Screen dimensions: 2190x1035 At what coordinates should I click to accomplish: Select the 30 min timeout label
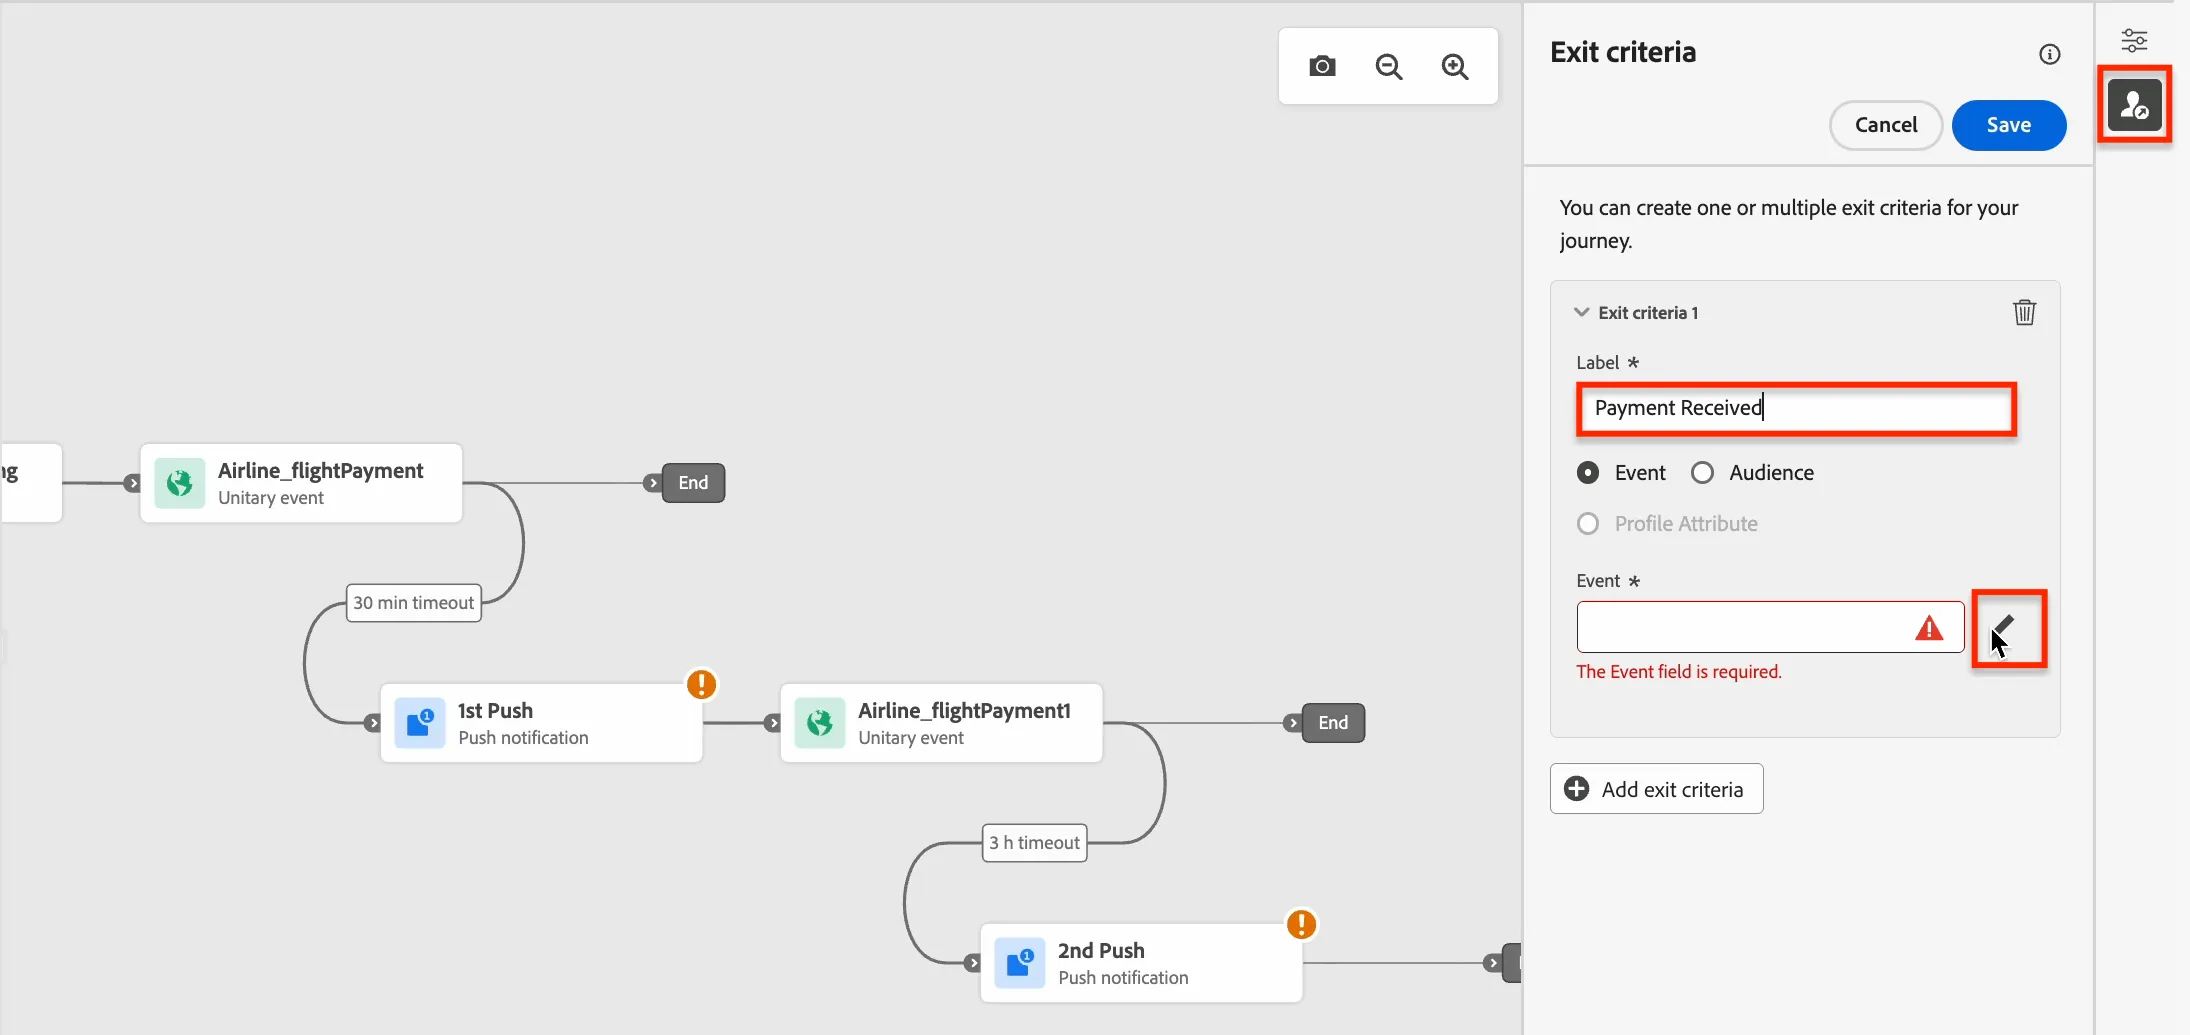tap(413, 603)
